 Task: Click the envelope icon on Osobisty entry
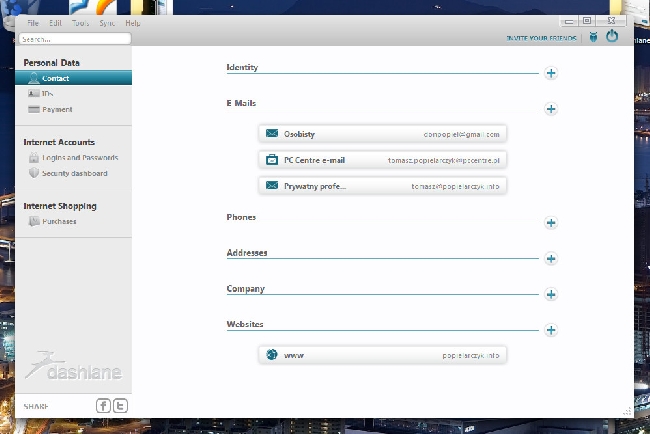[x=271, y=133]
